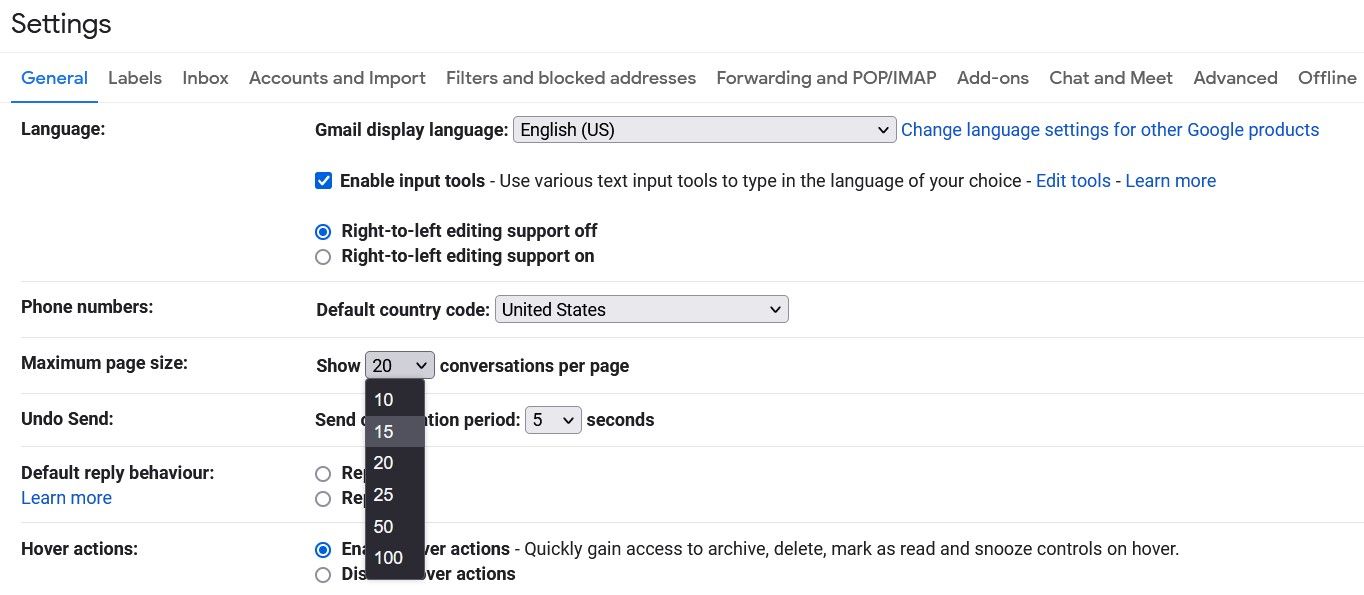Open the Gmail display language dropdown

pyautogui.click(x=703, y=129)
